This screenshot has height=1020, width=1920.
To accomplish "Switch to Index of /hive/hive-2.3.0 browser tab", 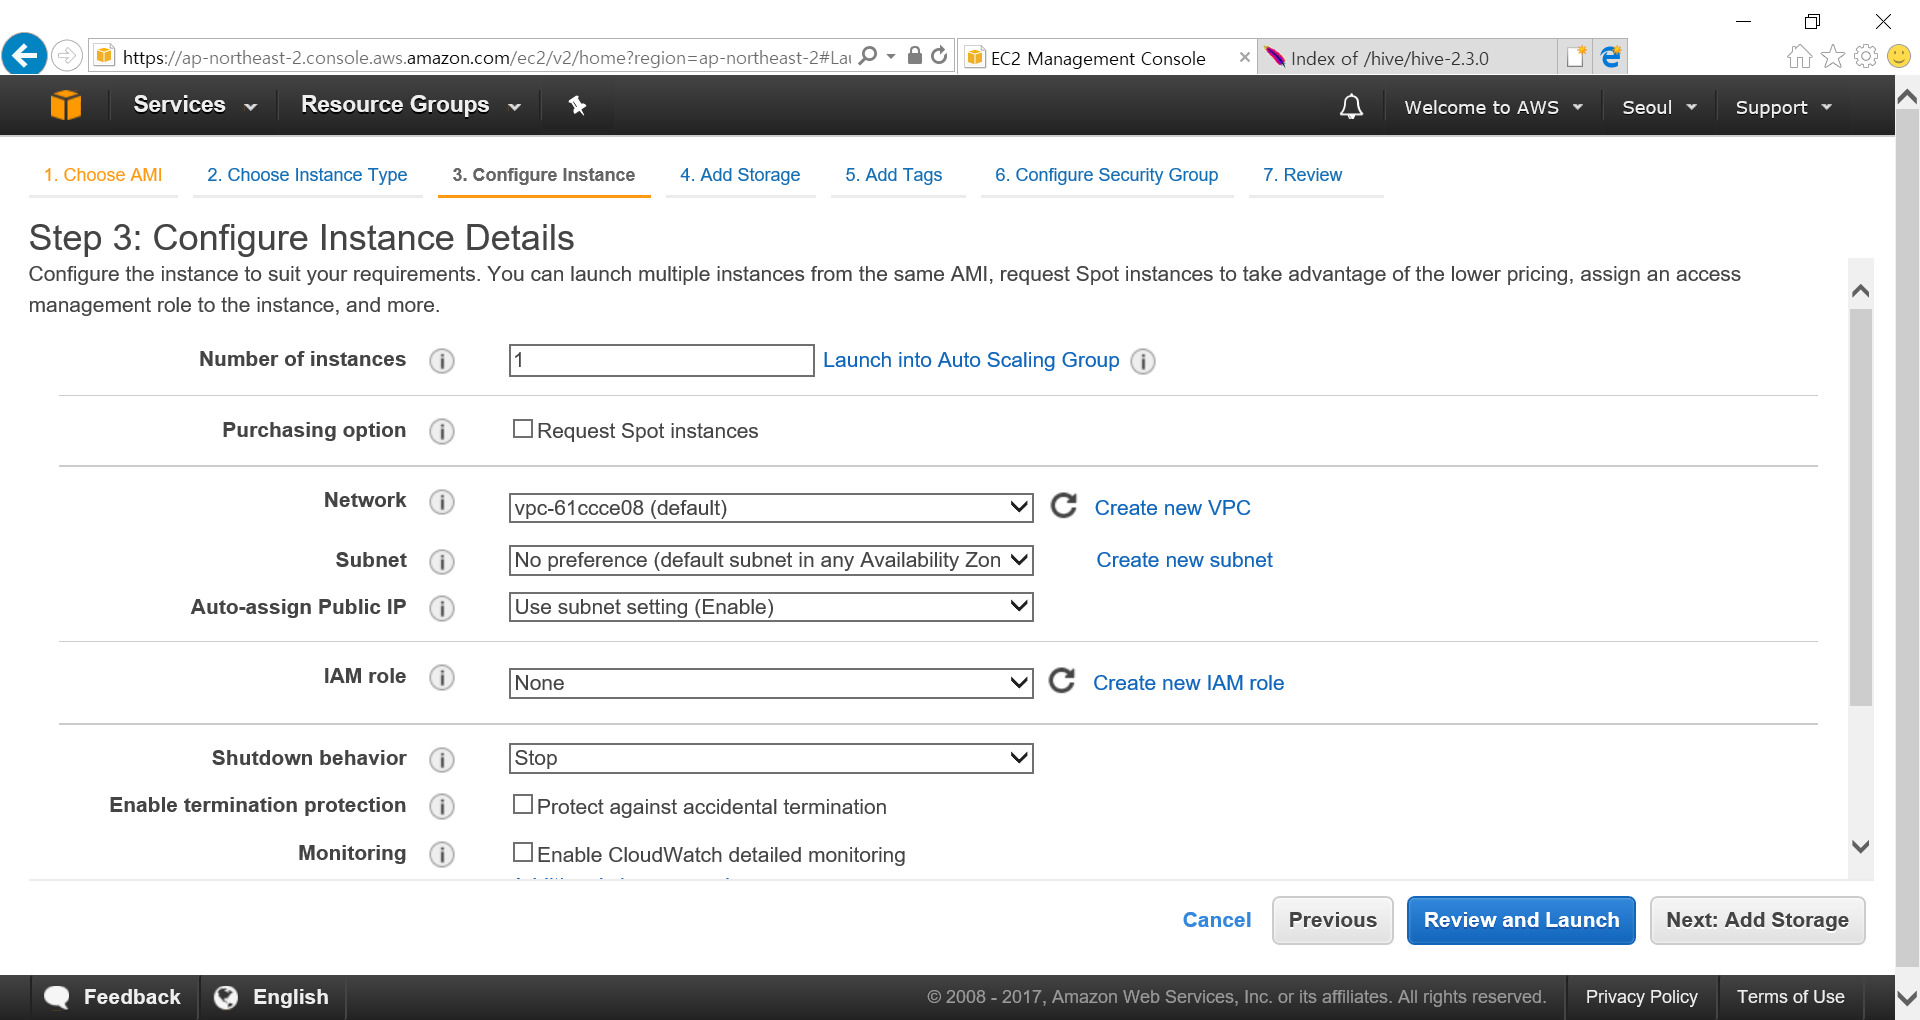I will pos(1405,58).
